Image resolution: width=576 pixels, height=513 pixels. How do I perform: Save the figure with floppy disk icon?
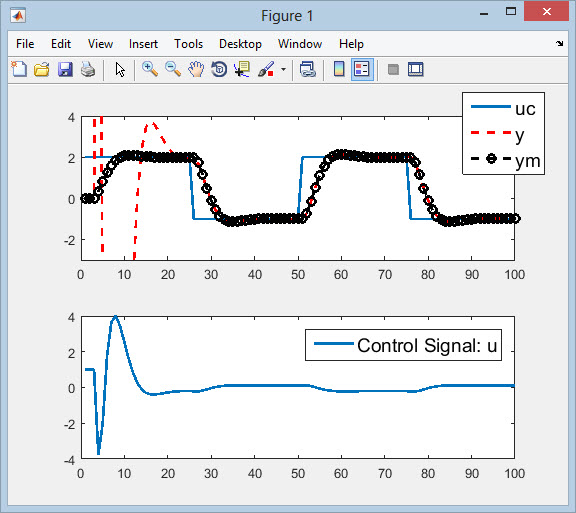pos(65,69)
